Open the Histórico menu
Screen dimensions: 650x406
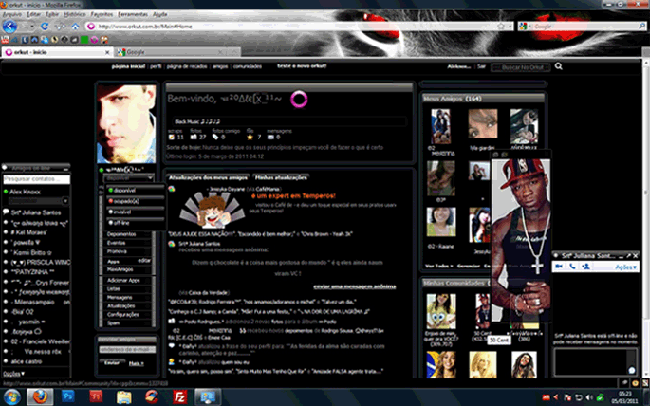click(x=74, y=14)
